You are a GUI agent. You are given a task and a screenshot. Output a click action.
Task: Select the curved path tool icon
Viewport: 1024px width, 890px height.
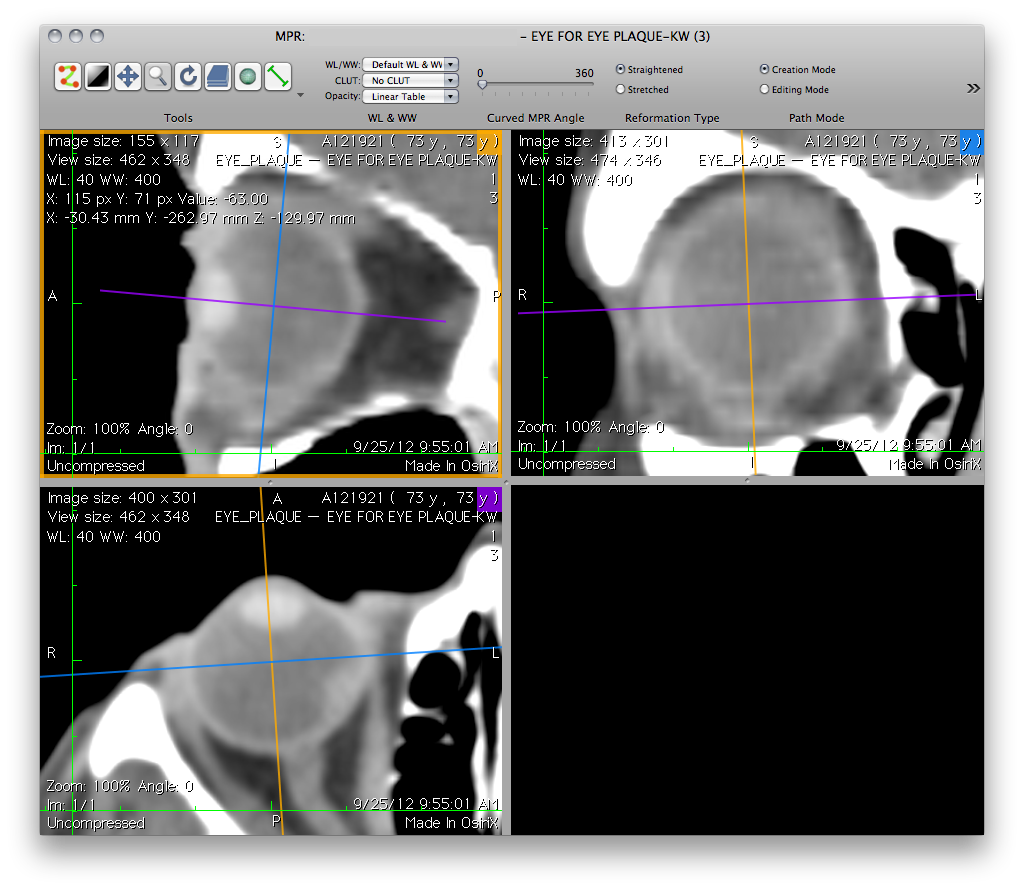point(68,76)
